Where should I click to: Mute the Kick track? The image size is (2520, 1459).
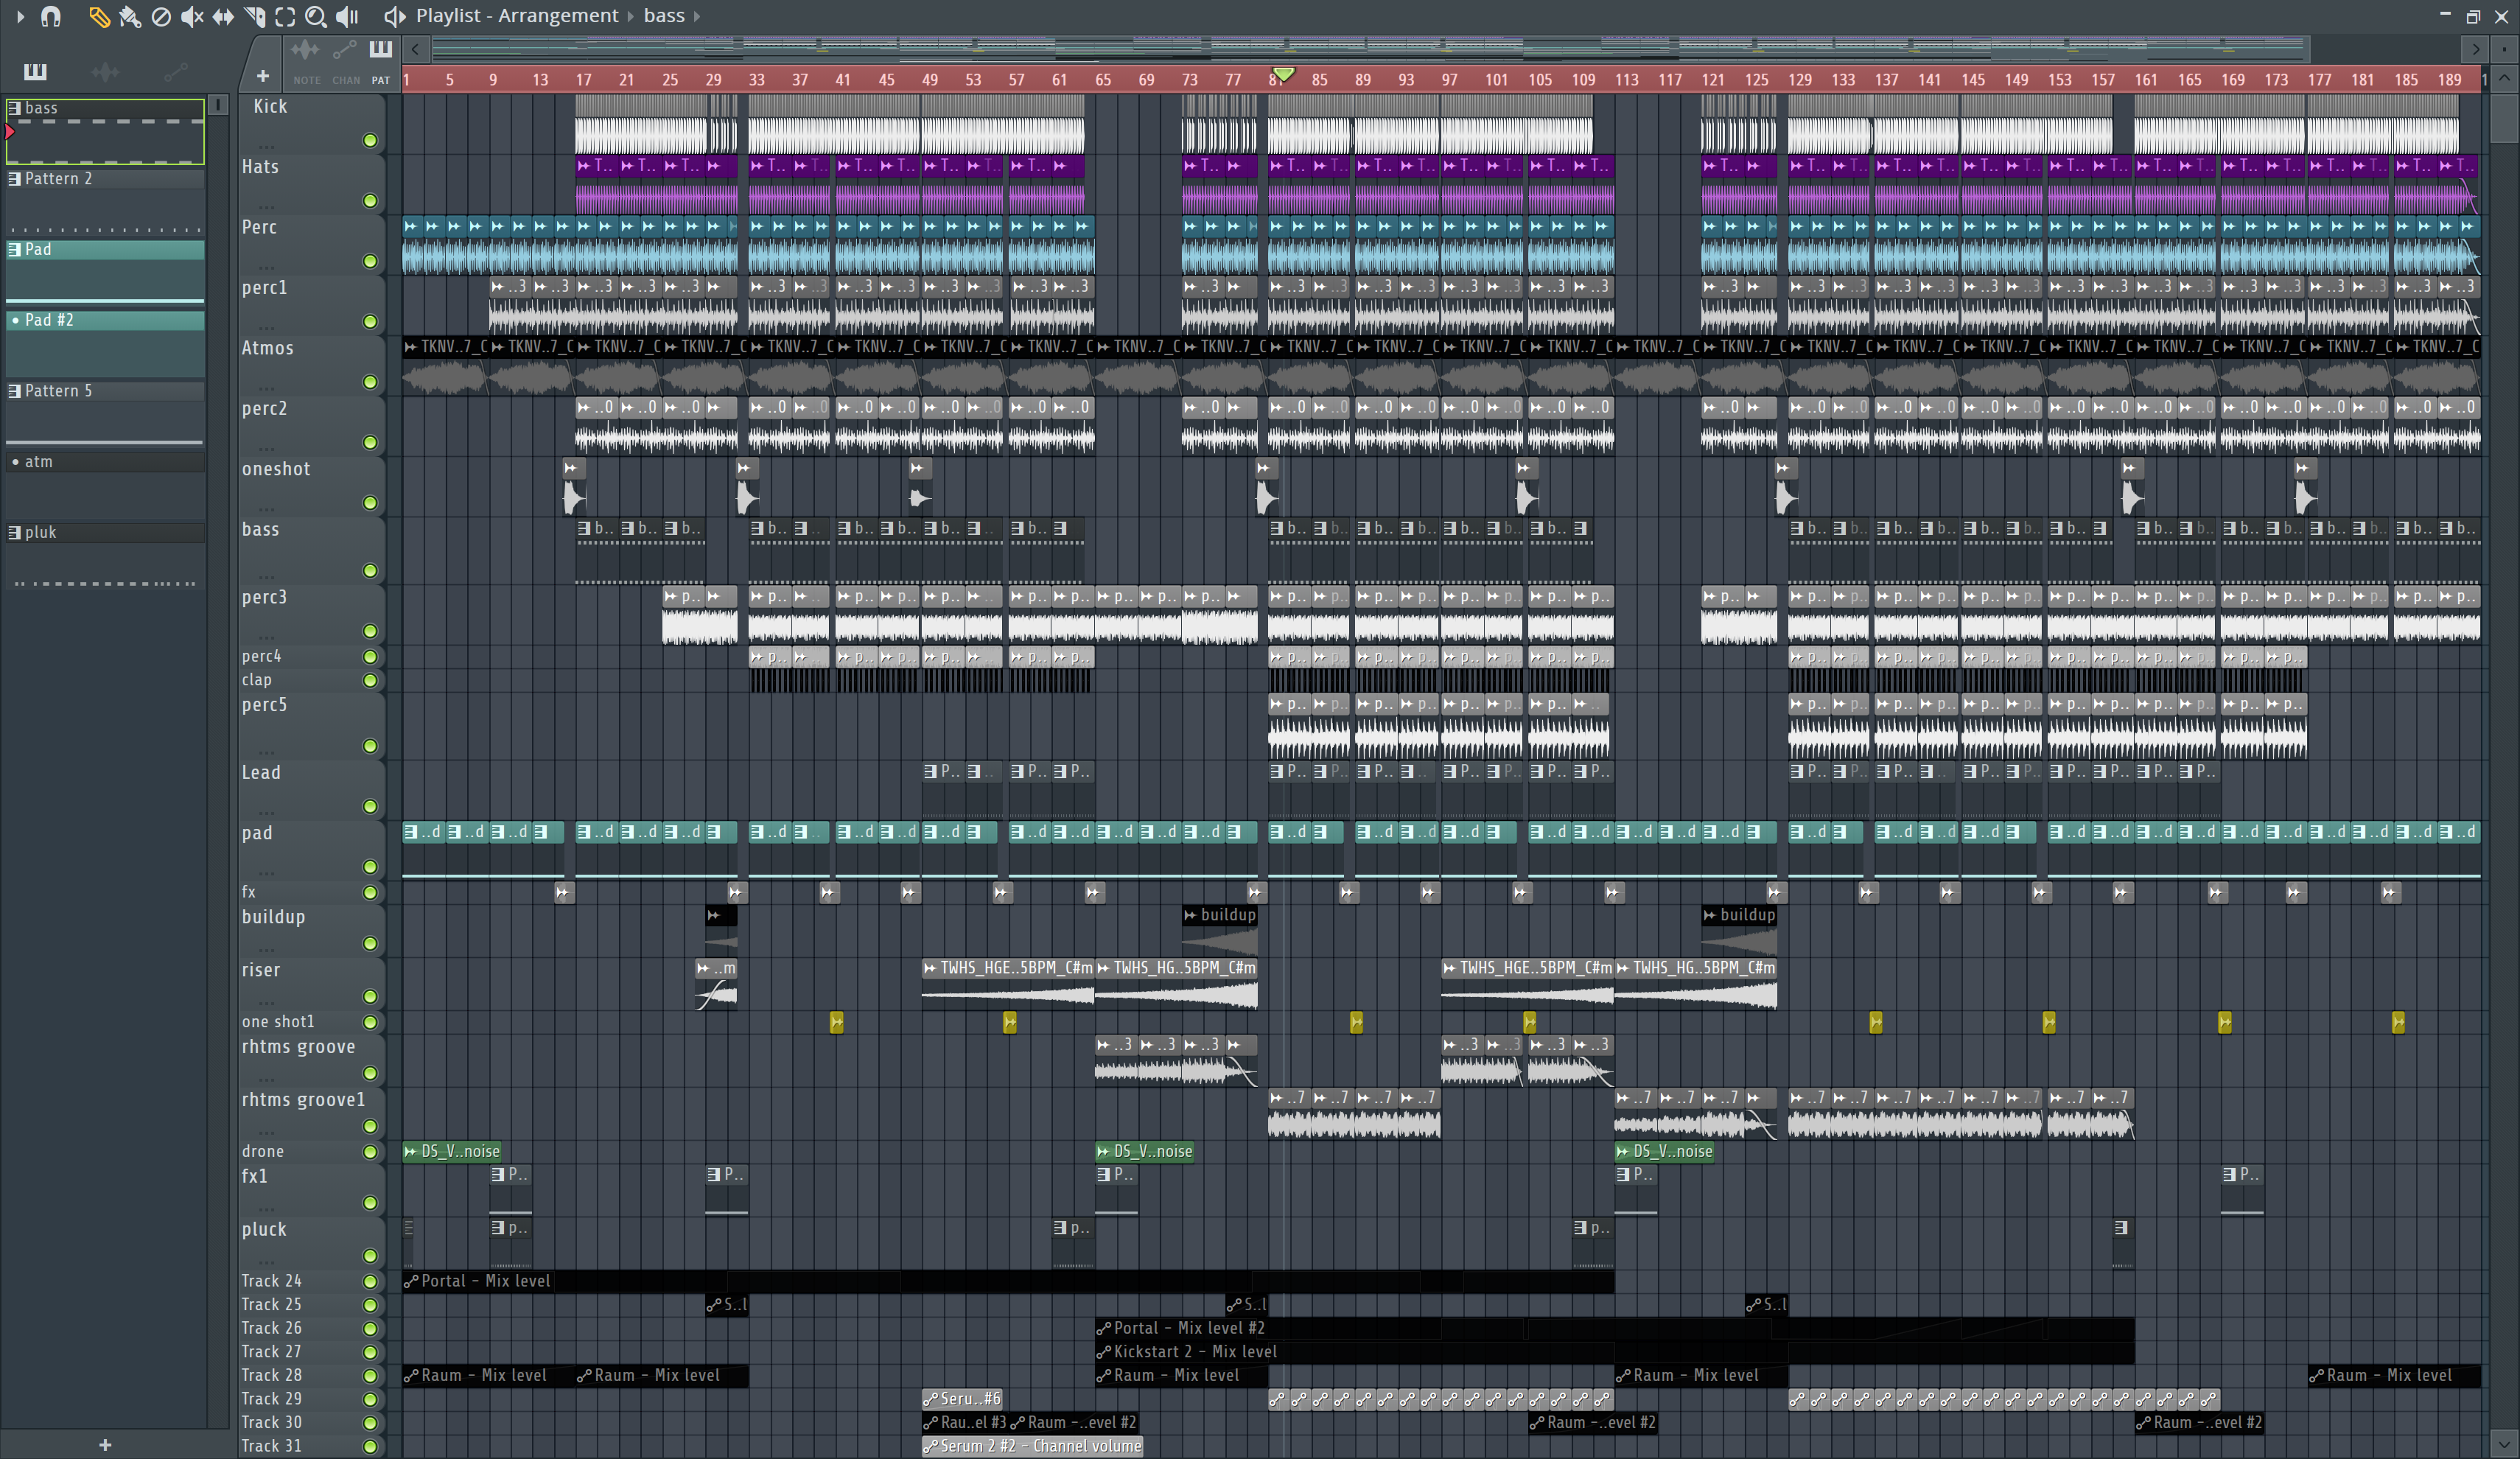click(370, 141)
